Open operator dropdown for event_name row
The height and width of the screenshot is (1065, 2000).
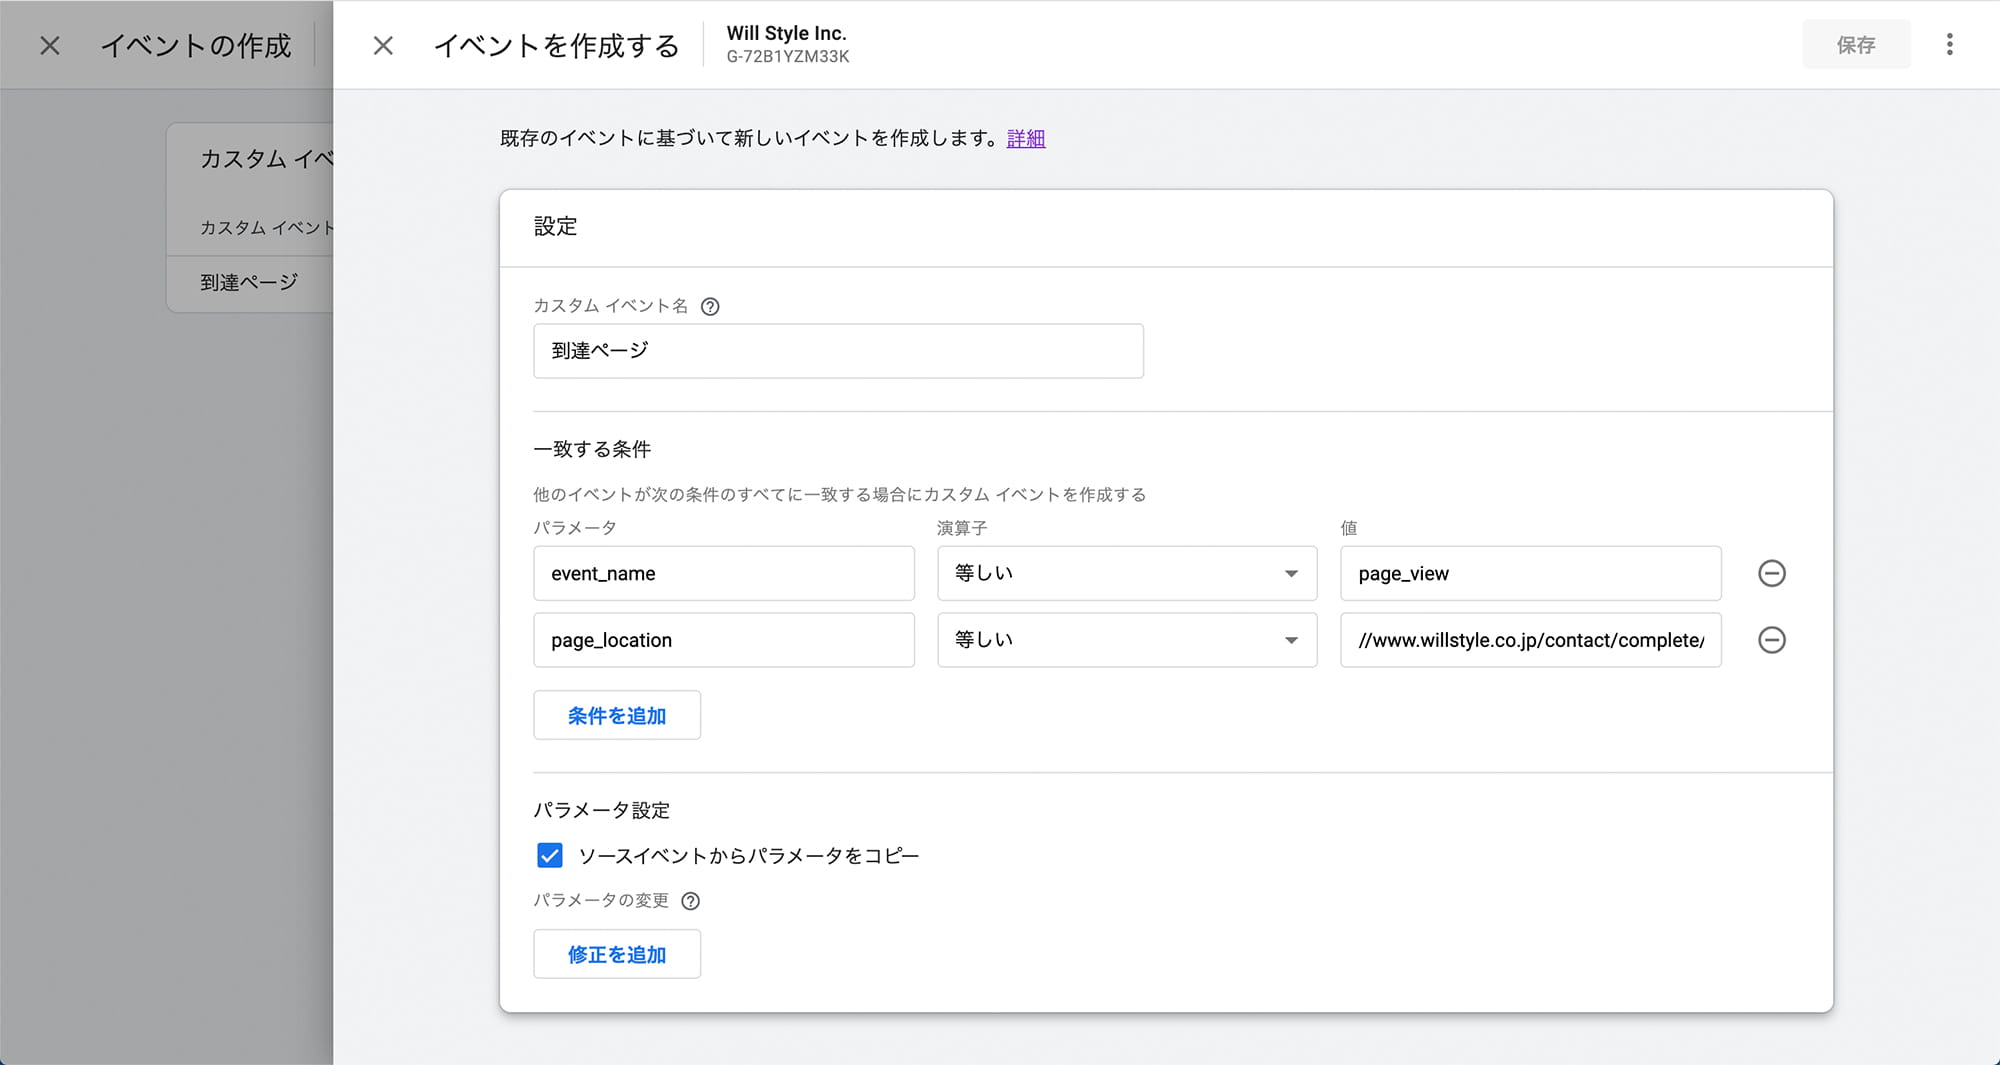pos(1126,573)
